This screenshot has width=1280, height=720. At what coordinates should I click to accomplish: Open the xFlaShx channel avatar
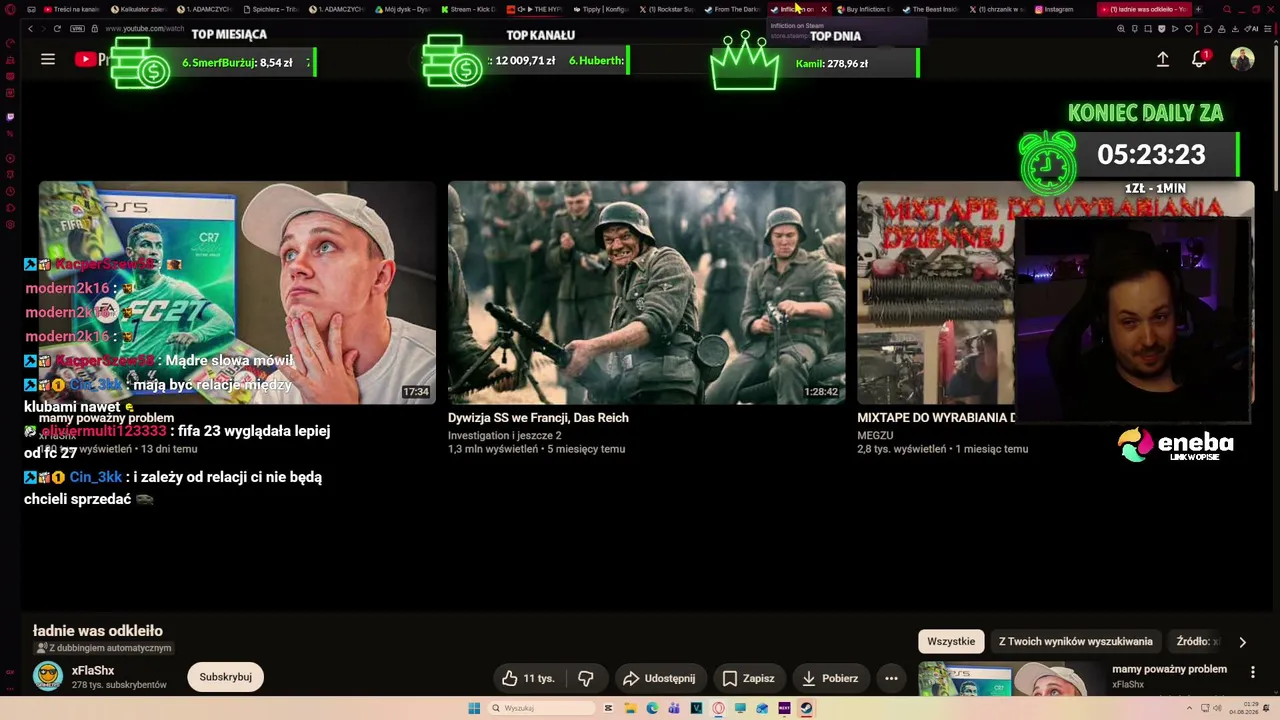(47, 677)
